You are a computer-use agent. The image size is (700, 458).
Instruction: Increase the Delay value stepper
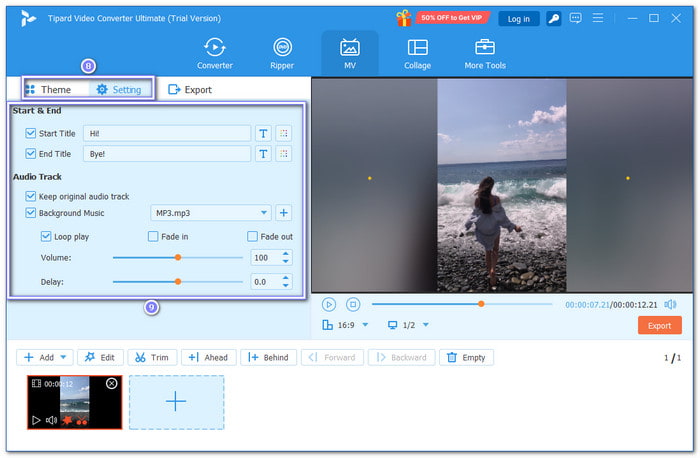point(286,278)
